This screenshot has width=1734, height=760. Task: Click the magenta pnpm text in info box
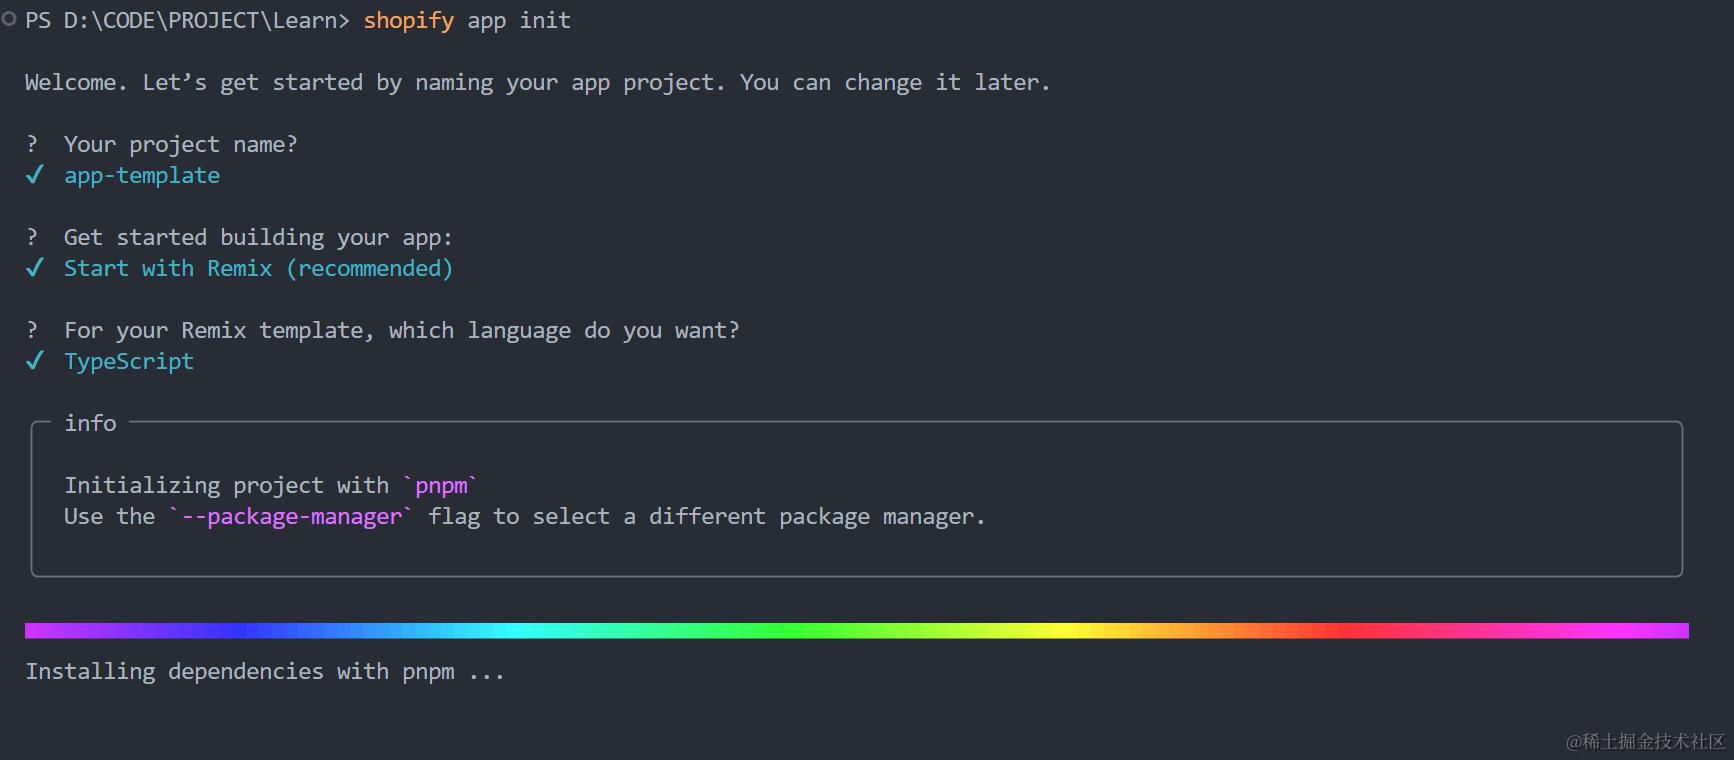[x=441, y=485]
